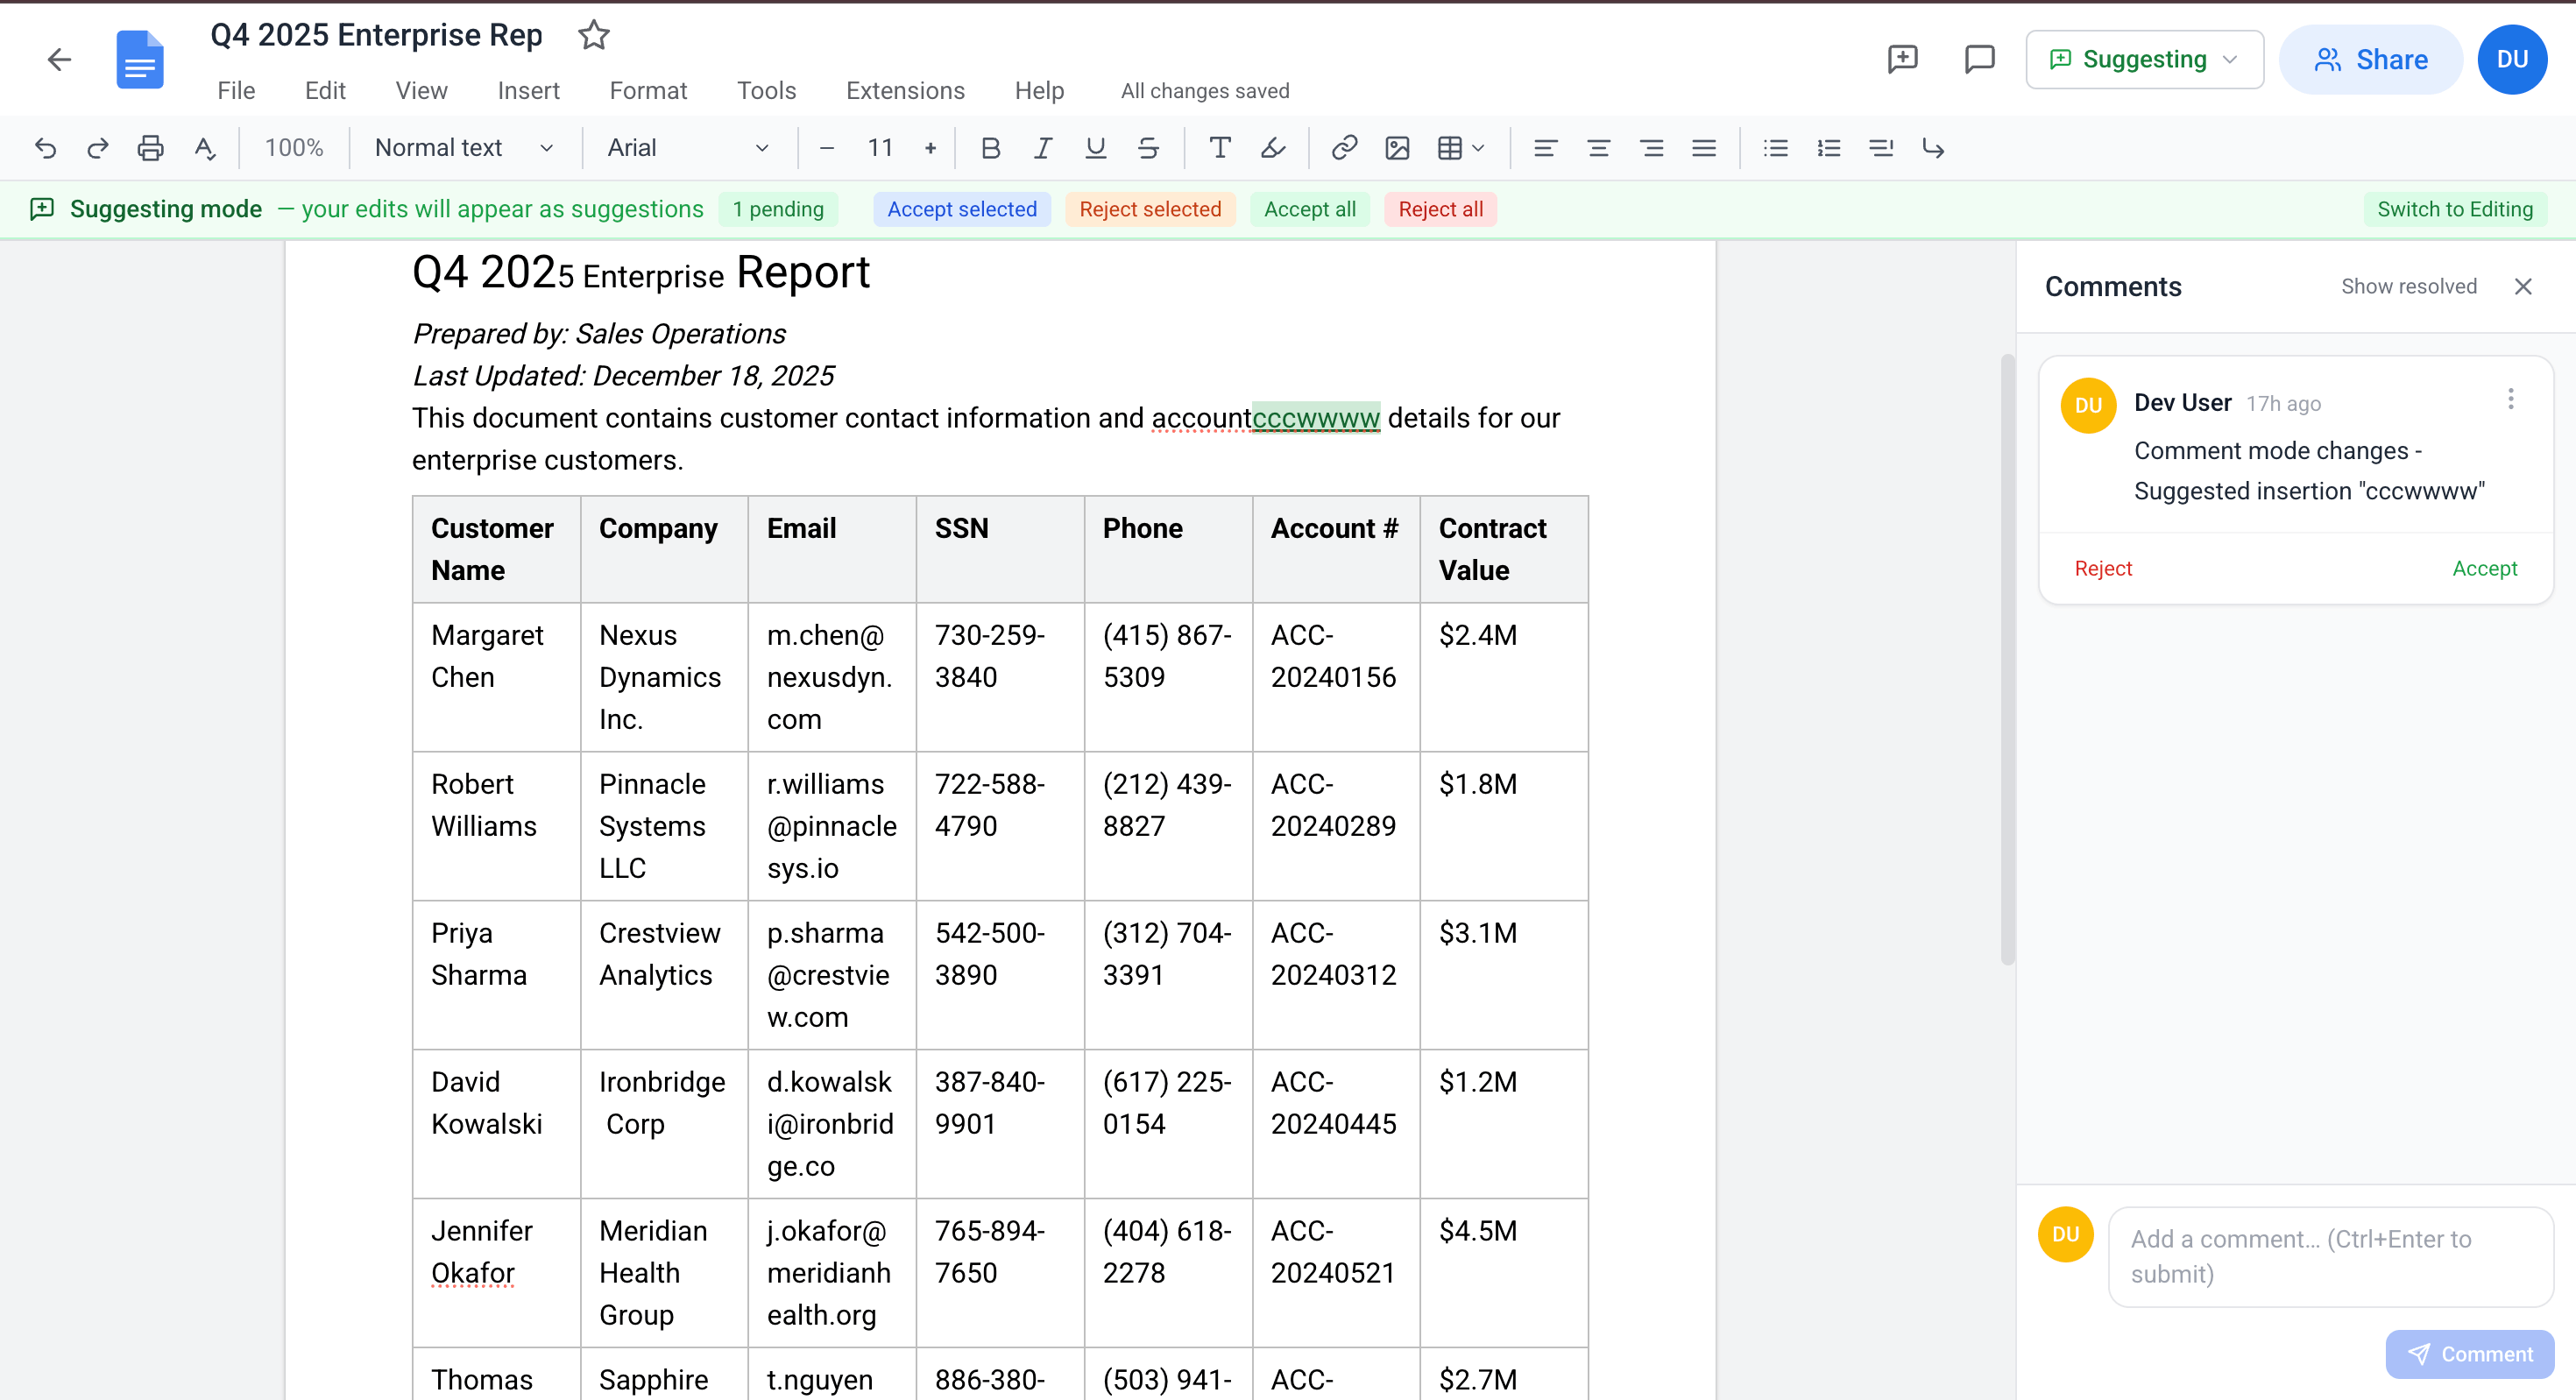Click the bulleted list icon
The height and width of the screenshot is (1400, 2576).
(1776, 148)
